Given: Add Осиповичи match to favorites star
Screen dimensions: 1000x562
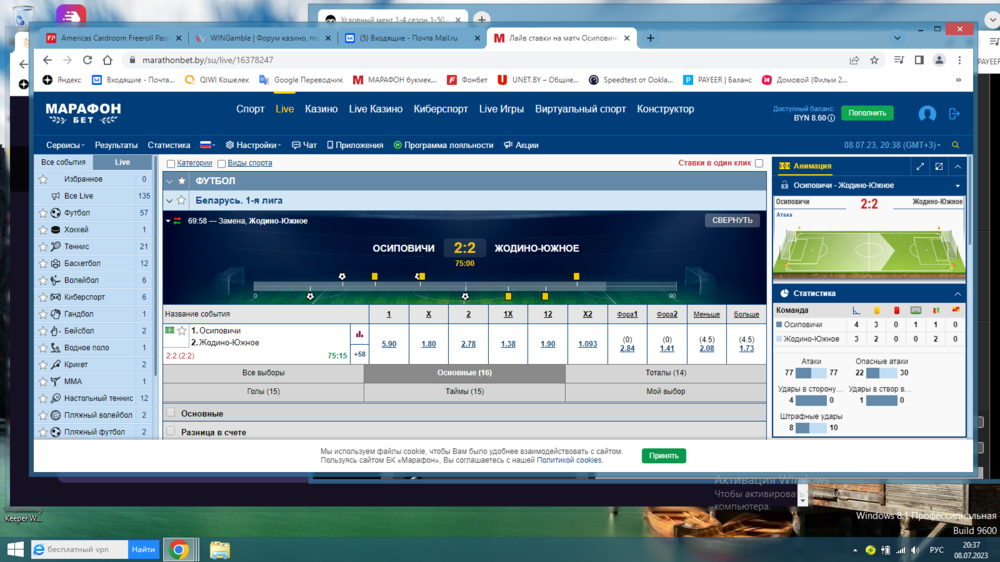Looking at the screenshot, I should (x=182, y=331).
